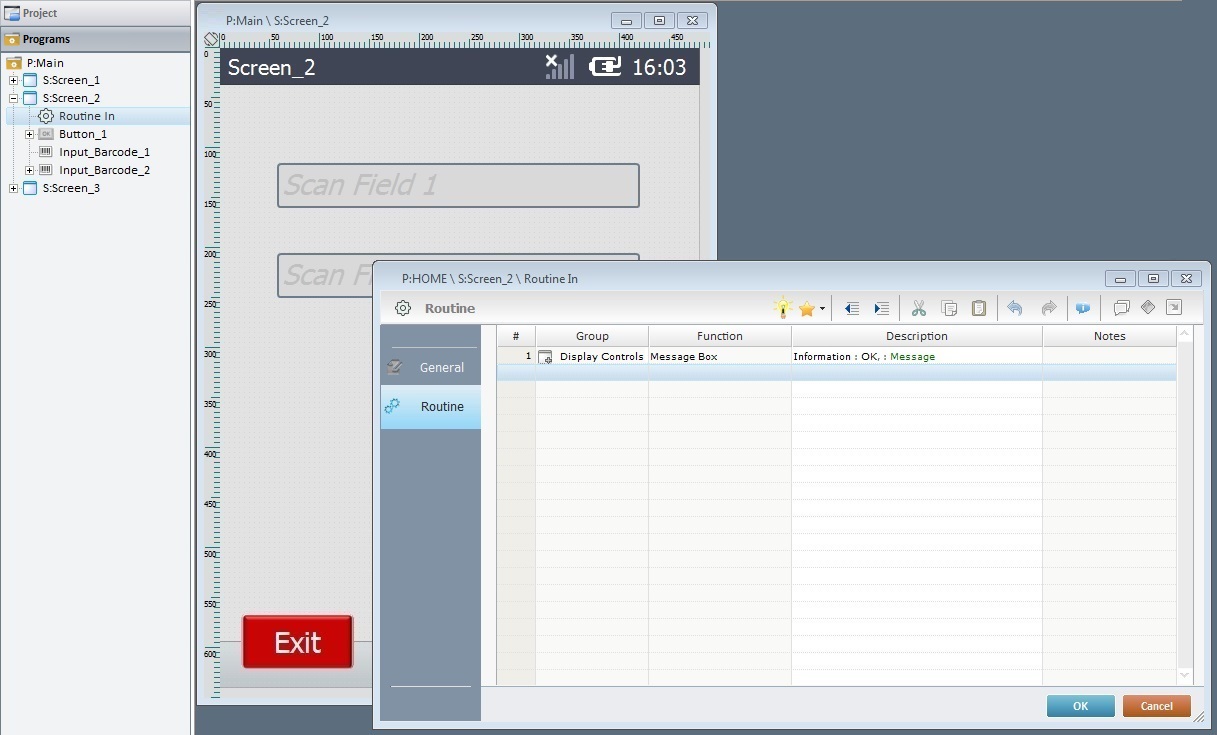Click the Copy icon in Routine toolbar
The image size is (1217, 735).
[x=949, y=308]
